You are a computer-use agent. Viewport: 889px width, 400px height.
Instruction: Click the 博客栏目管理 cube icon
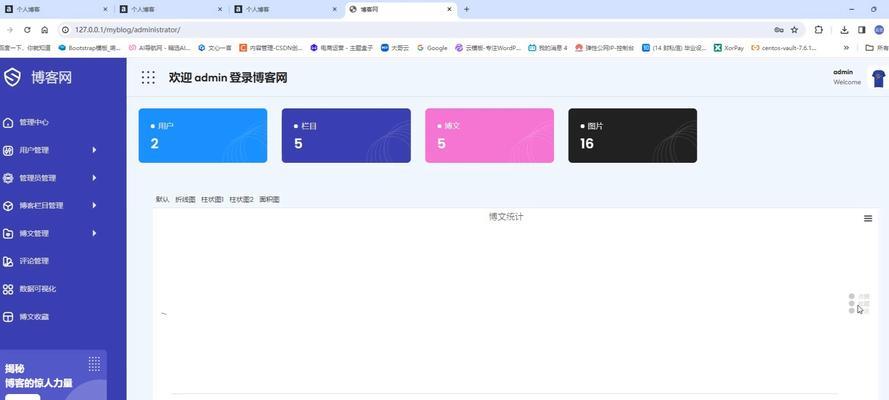[8, 206]
